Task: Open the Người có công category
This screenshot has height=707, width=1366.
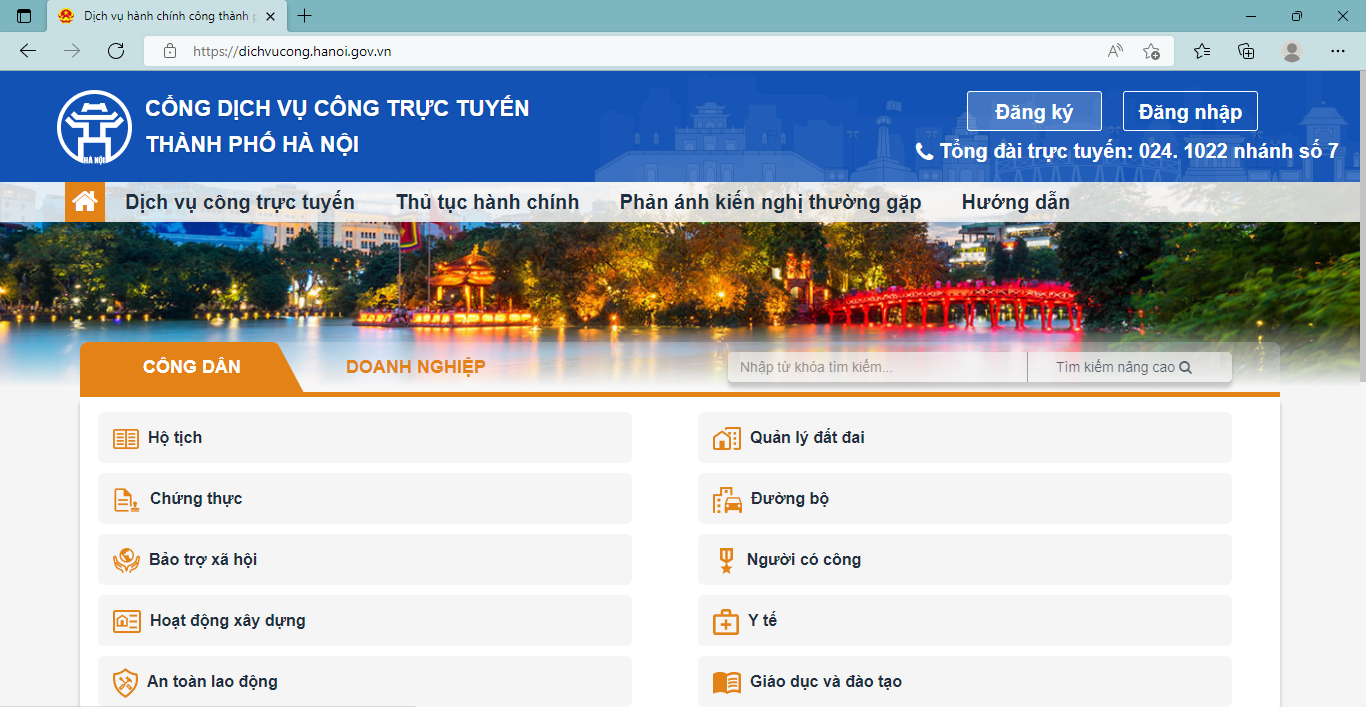Action: (965, 560)
